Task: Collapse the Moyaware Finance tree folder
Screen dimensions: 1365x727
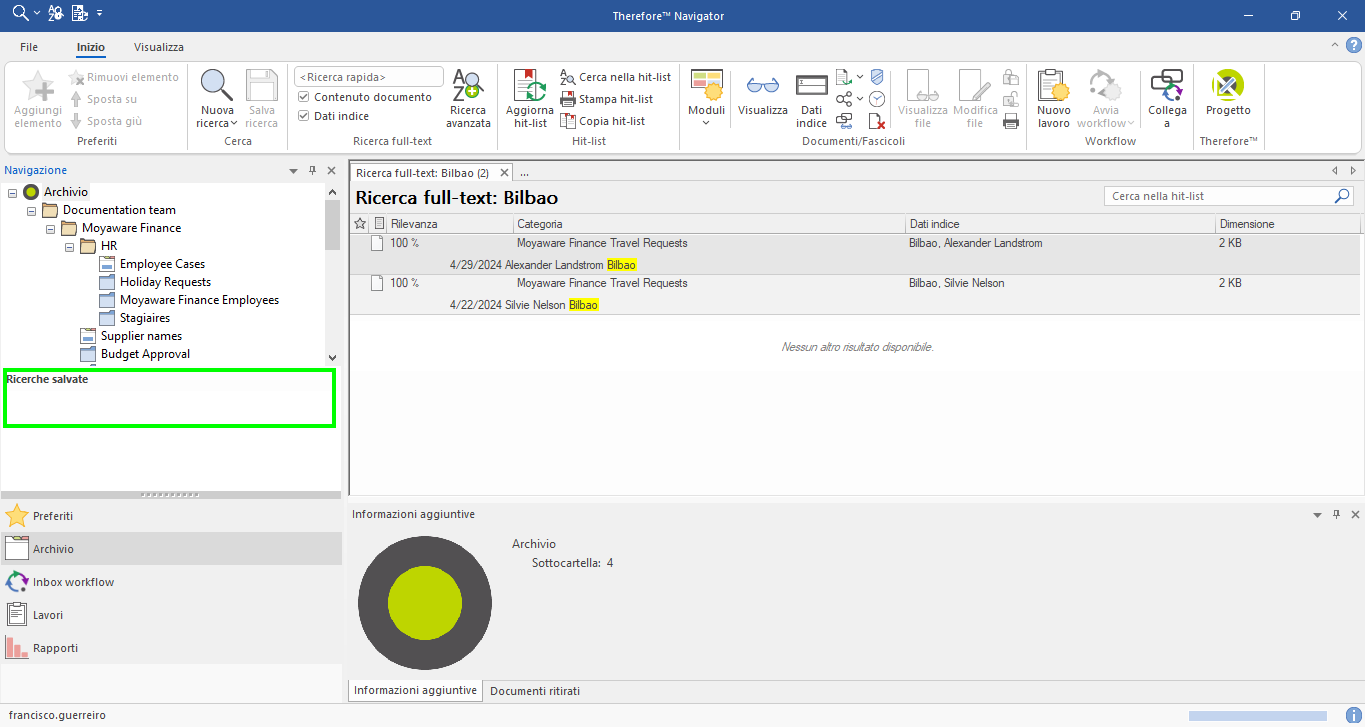Action: (x=50, y=228)
